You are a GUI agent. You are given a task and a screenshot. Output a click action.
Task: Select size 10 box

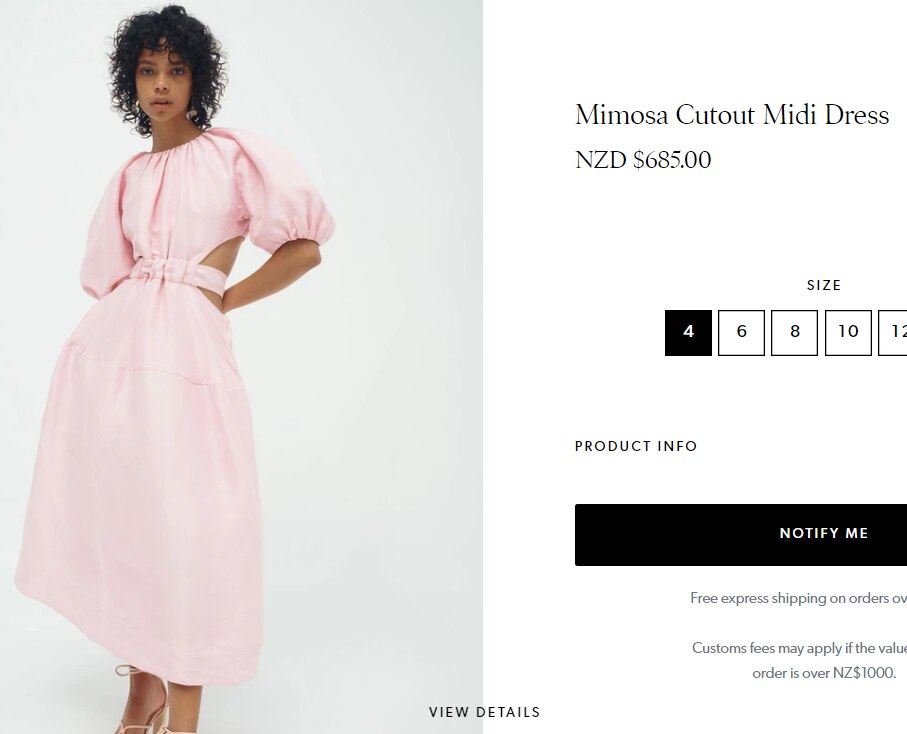(848, 332)
